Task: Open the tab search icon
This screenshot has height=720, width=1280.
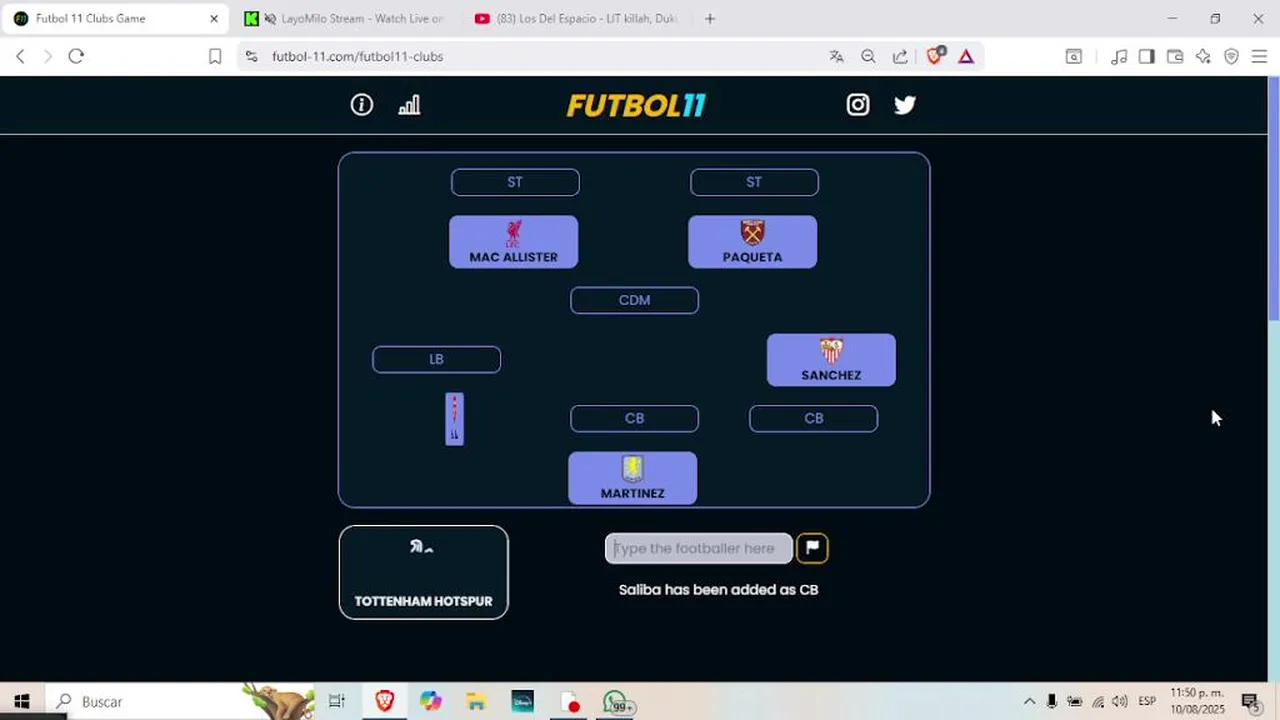Action: pyautogui.click(x=1073, y=56)
